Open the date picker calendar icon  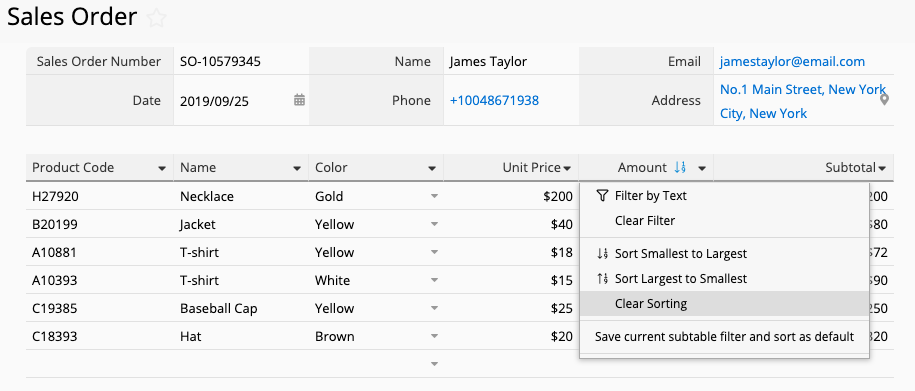[299, 100]
